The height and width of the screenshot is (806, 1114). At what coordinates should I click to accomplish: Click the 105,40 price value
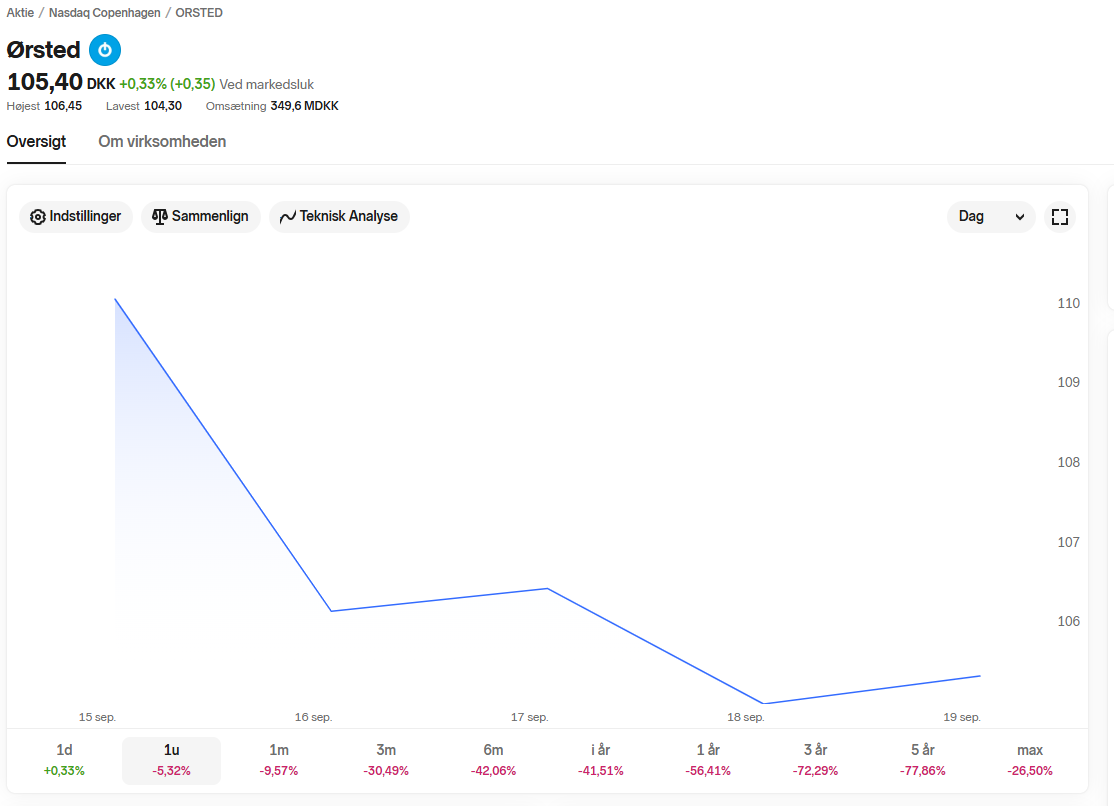(x=45, y=82)
